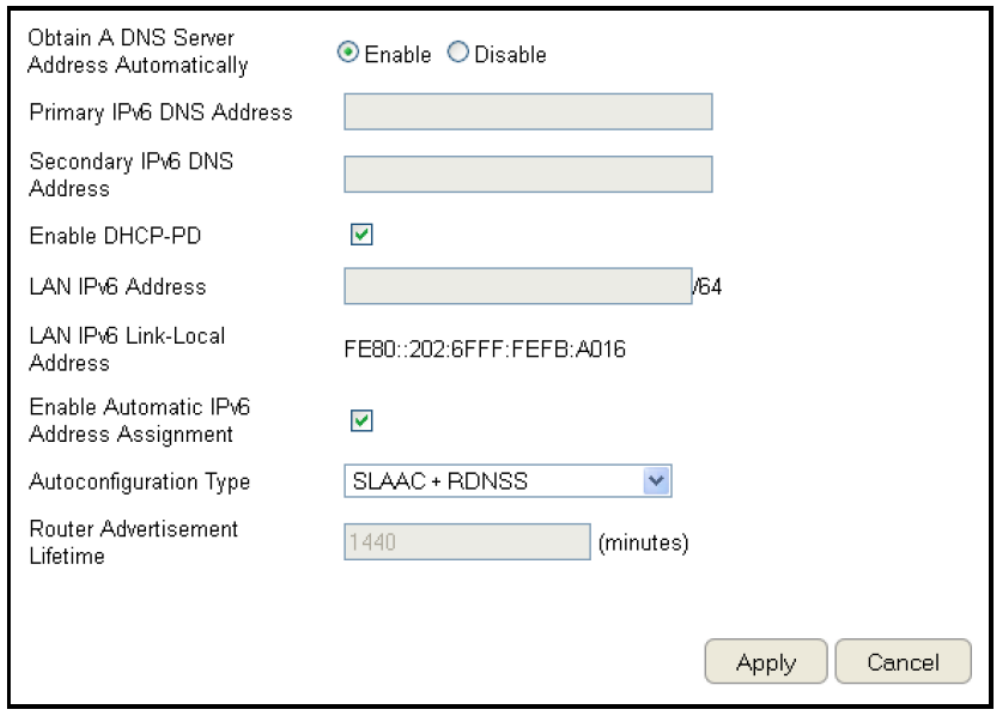Image resolution: width=1002 pixels, height=715 pixels.
Task: Click the "Obtain A DNS Server Address Automatically" label
Action: [138, 53]
